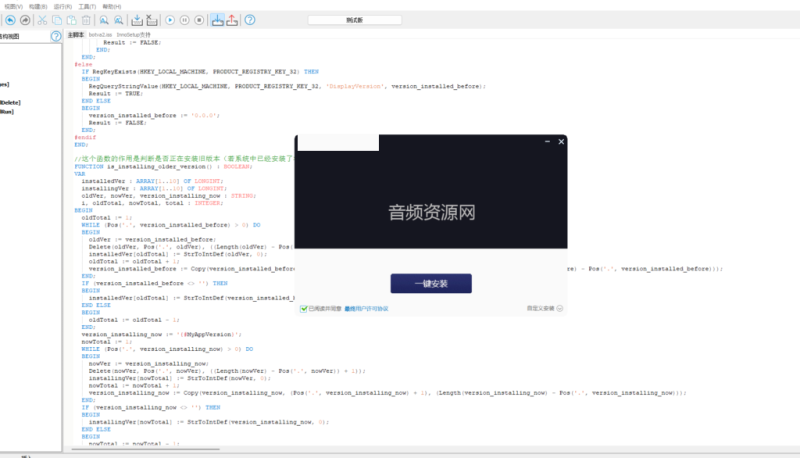Click the undo arrow icon in toolbar
This screenshot has width=800, height=458.
tap(10, 20)
